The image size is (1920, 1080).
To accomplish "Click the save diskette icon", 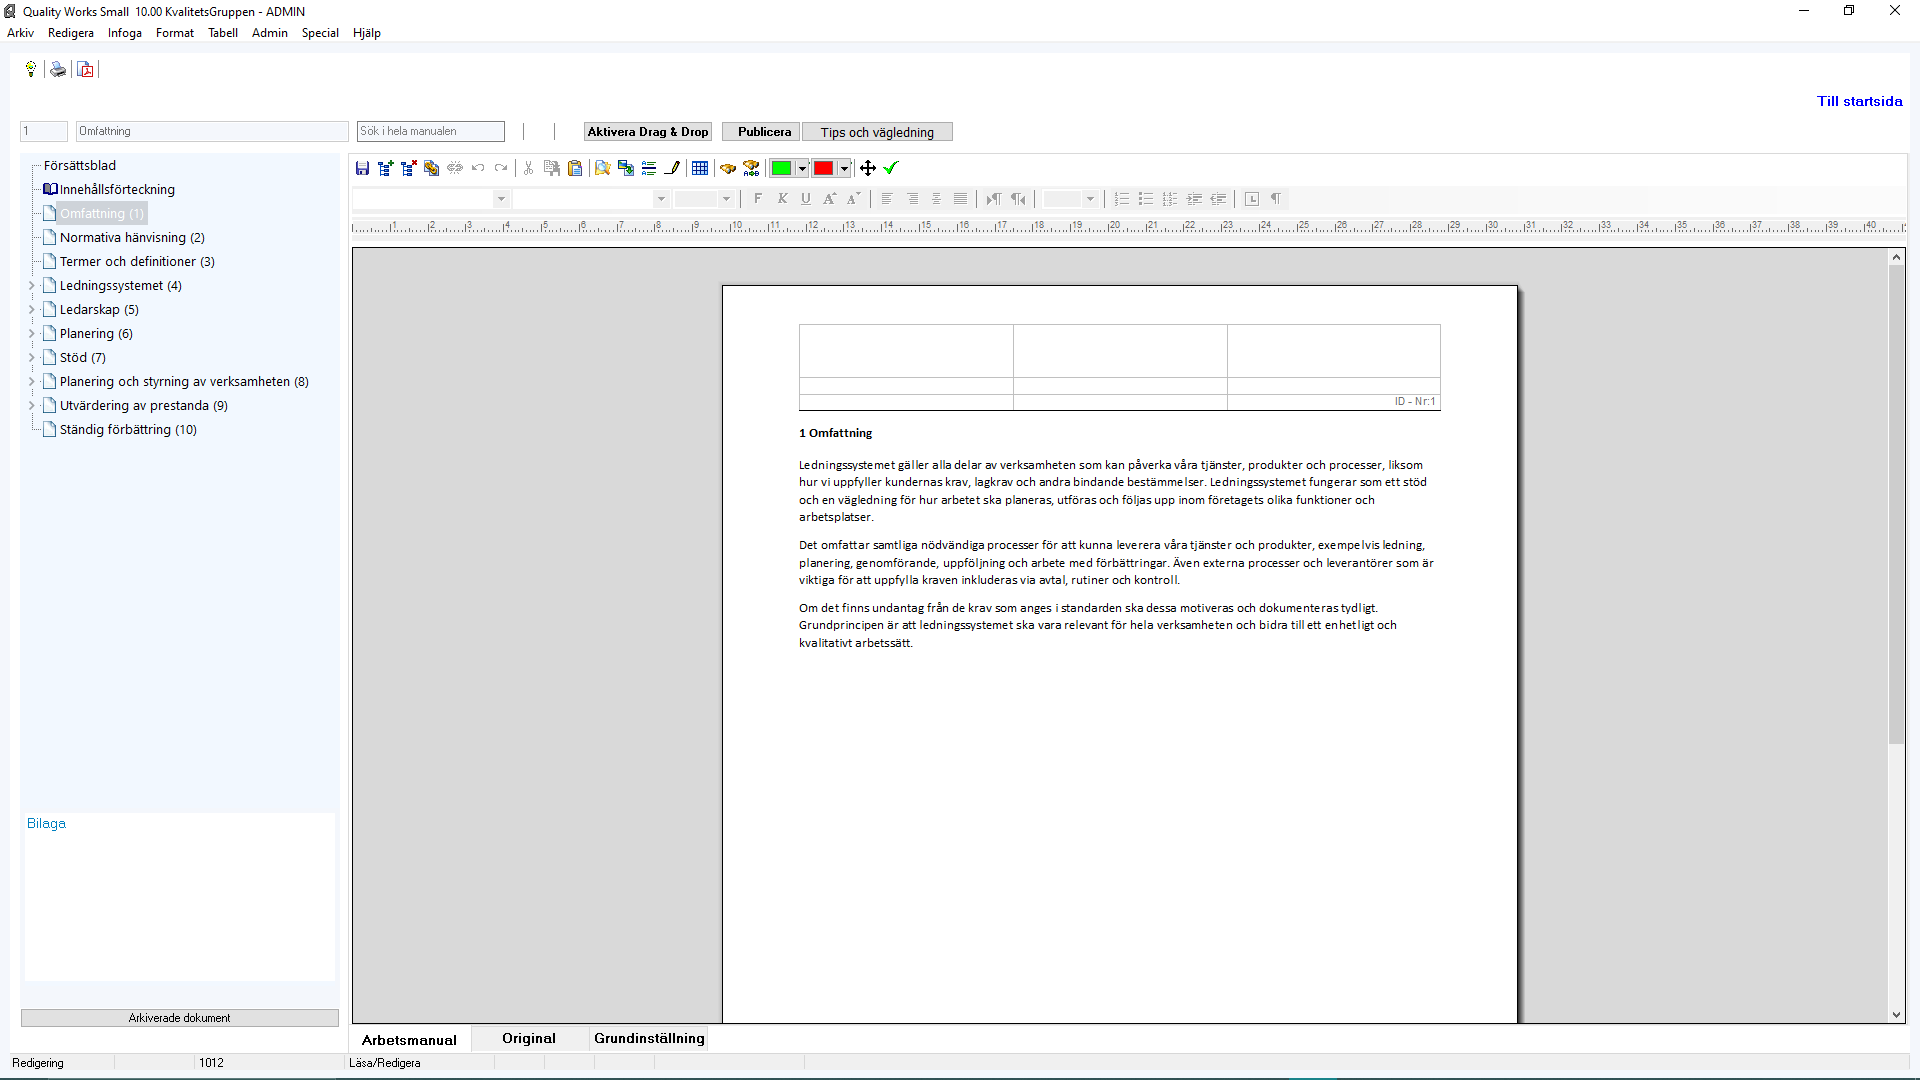I will pyautogui.click(x=362, y=168).
